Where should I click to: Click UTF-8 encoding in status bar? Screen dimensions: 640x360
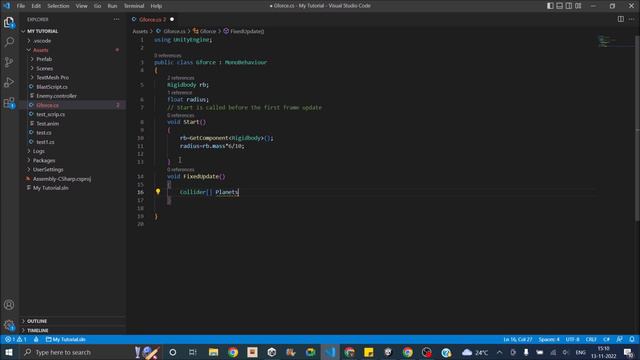click(x=572, y=339)
